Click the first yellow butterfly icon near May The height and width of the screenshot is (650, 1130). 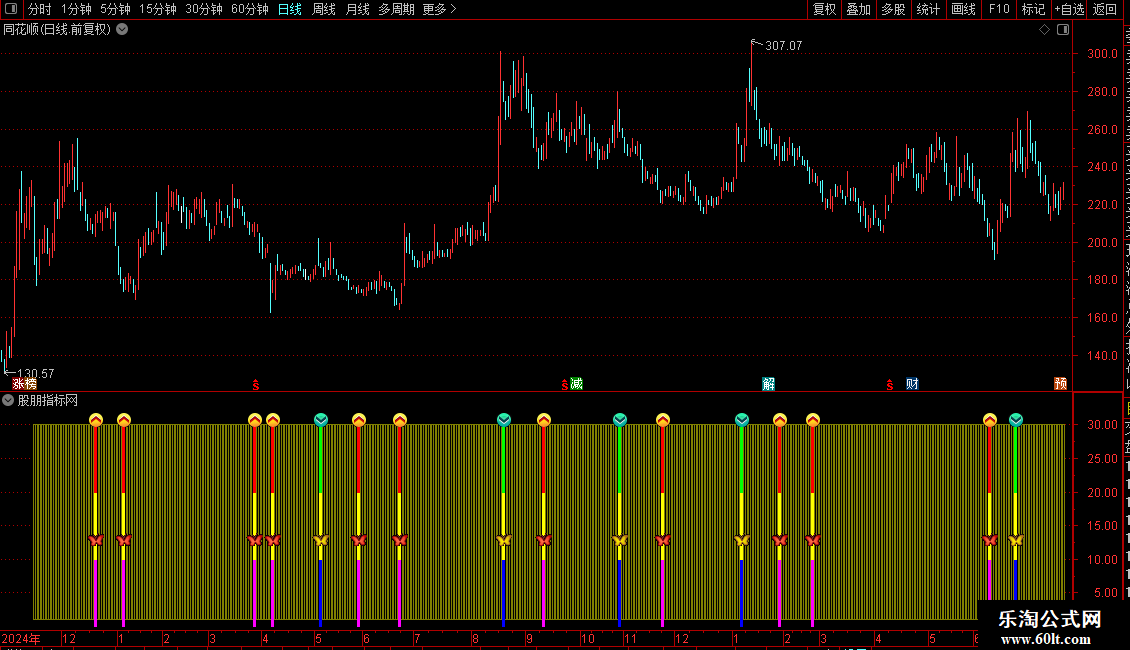click(321, 540)
